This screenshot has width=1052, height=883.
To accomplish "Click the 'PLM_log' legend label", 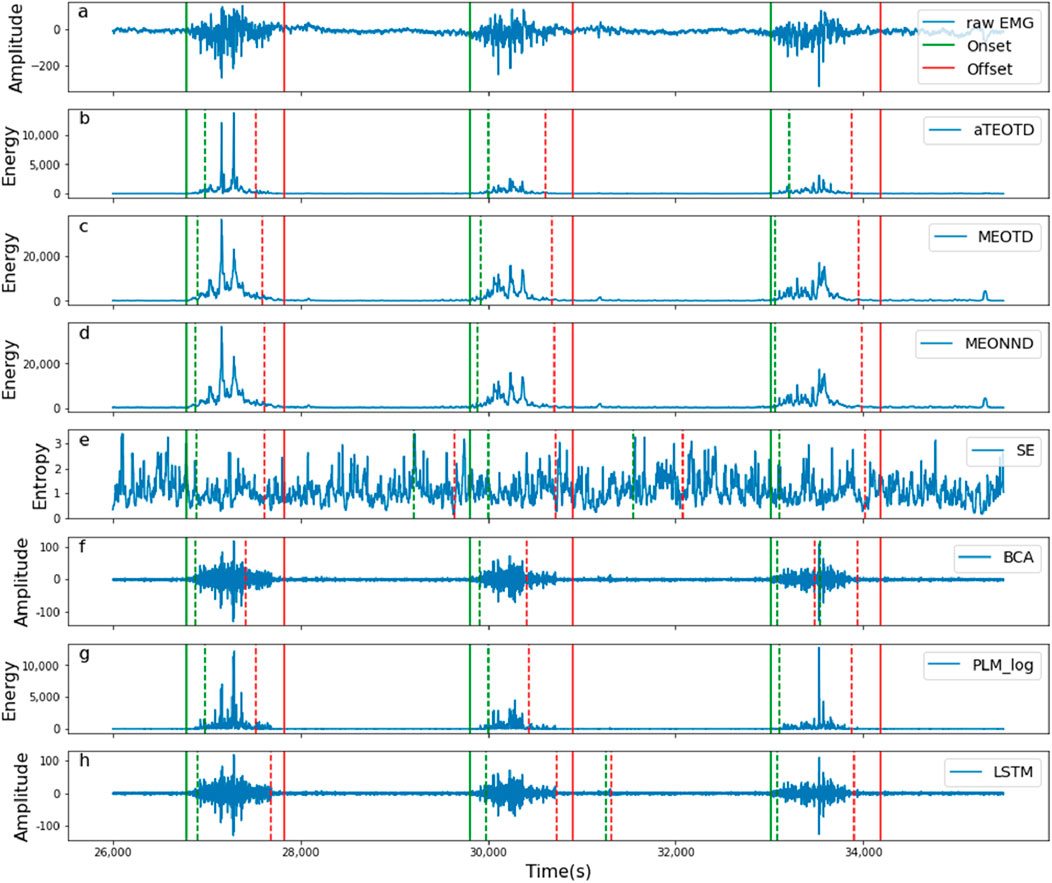I will pos(1003,666).
